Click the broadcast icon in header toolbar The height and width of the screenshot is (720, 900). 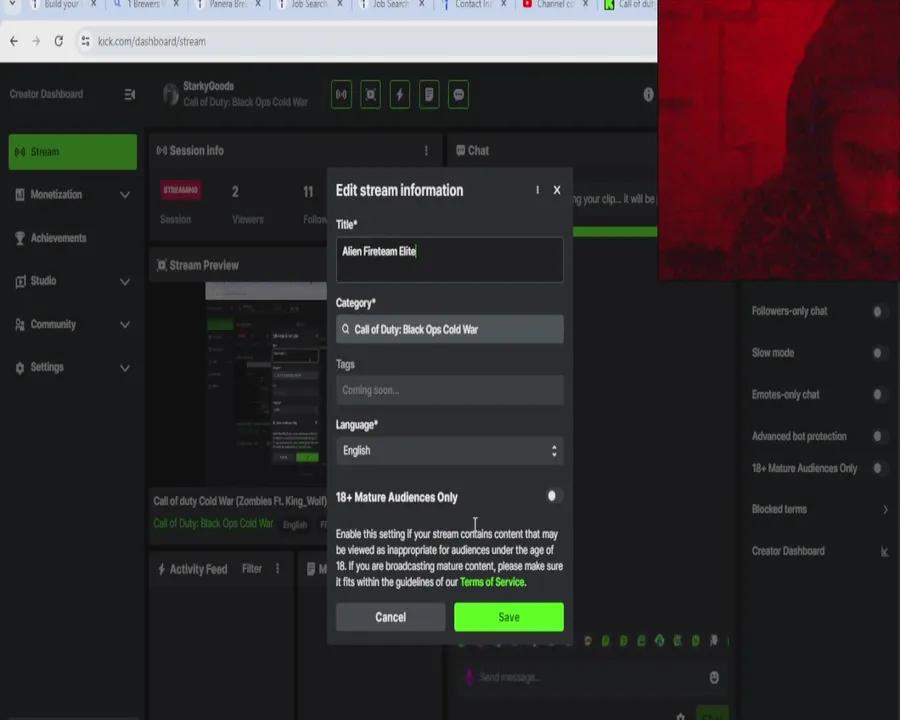click(342, 95)
